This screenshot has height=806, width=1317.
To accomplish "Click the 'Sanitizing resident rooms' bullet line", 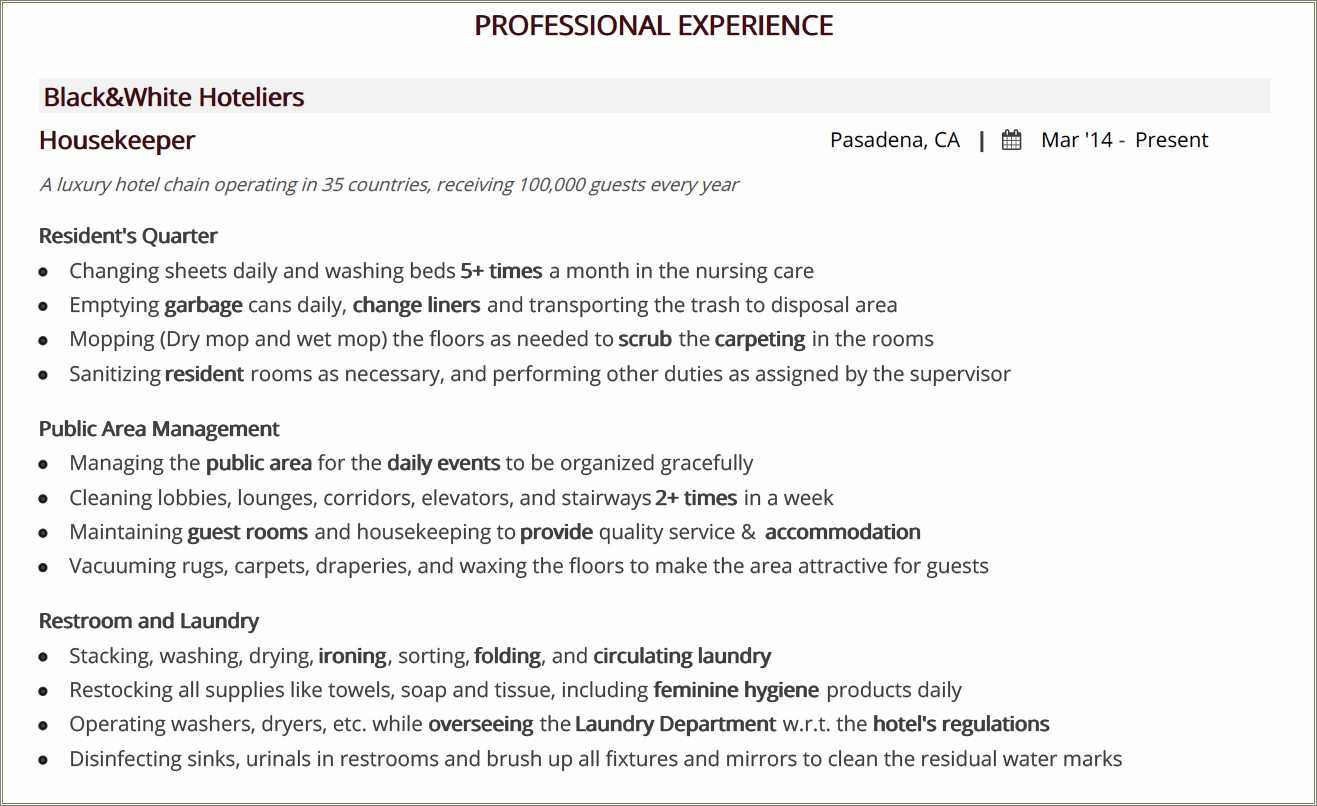I will pyautogui.click(x=539, y=374).
